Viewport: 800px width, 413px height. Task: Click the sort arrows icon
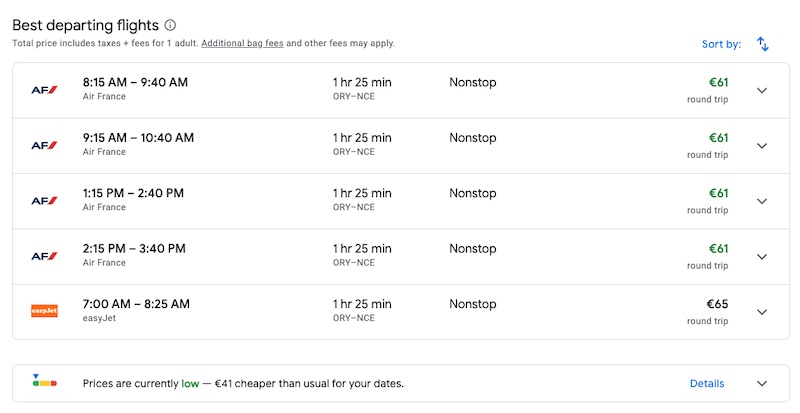coord(763,44)
